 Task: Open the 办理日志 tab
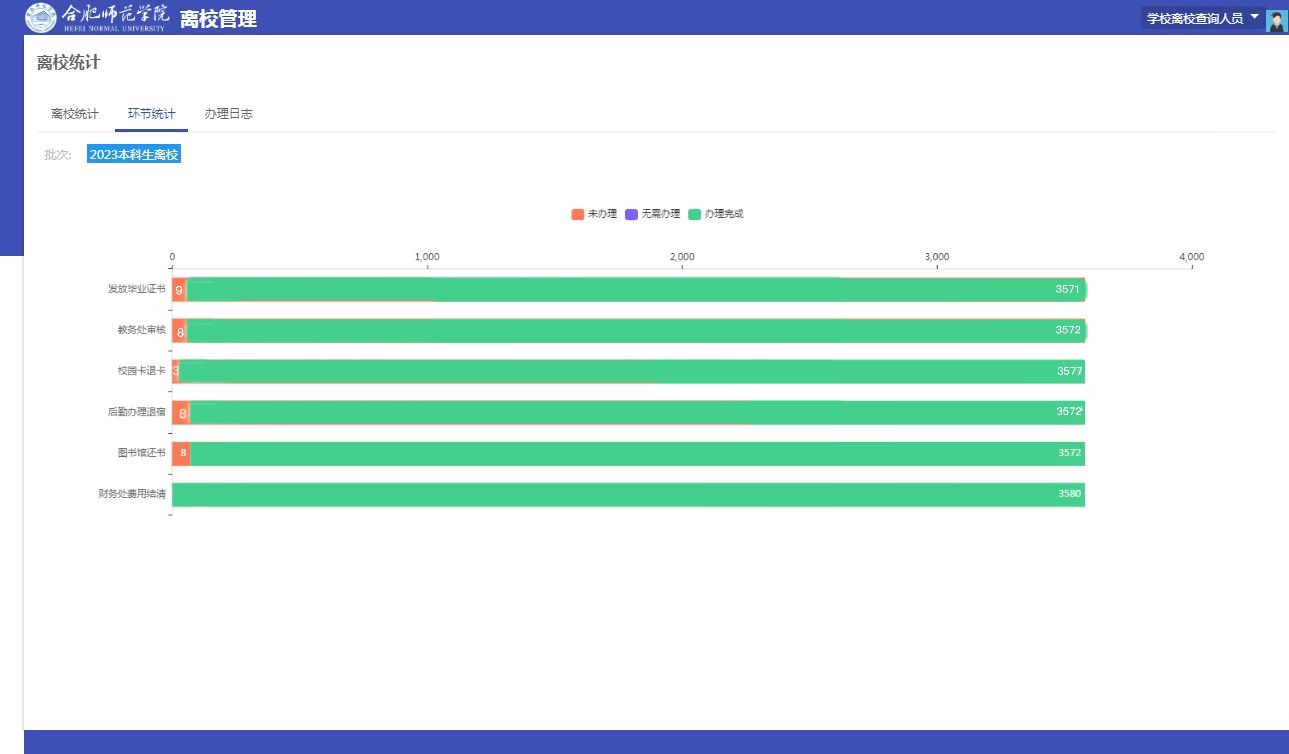coord(228,114)
